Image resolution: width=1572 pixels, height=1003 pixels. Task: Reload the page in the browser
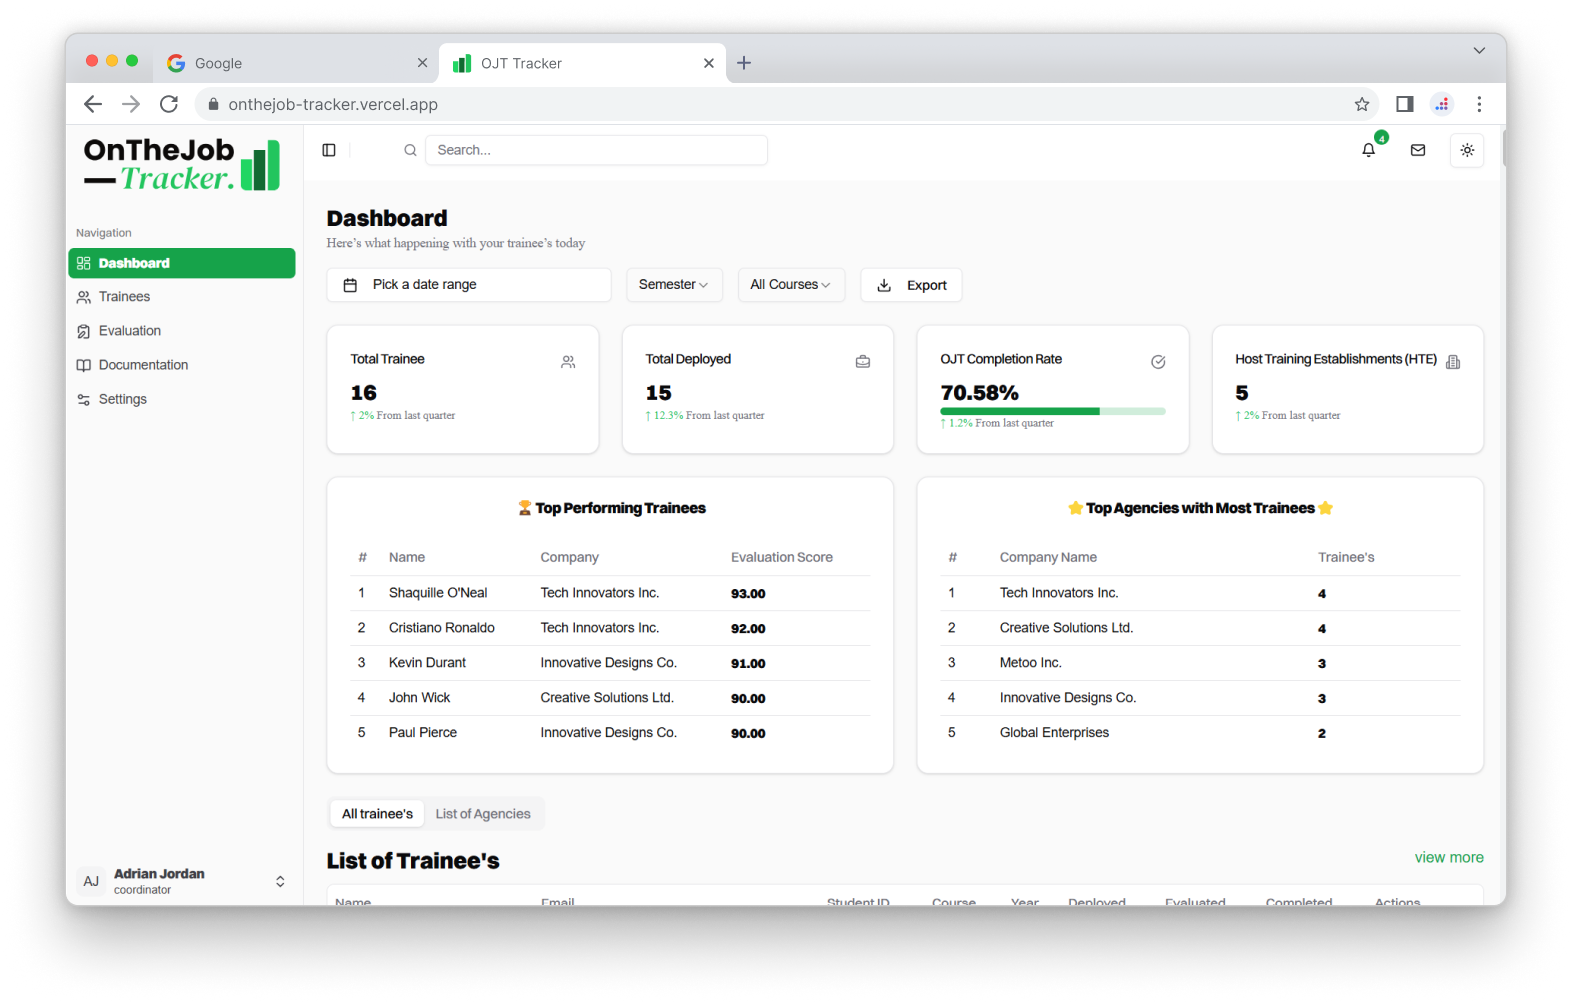[169, 104]
